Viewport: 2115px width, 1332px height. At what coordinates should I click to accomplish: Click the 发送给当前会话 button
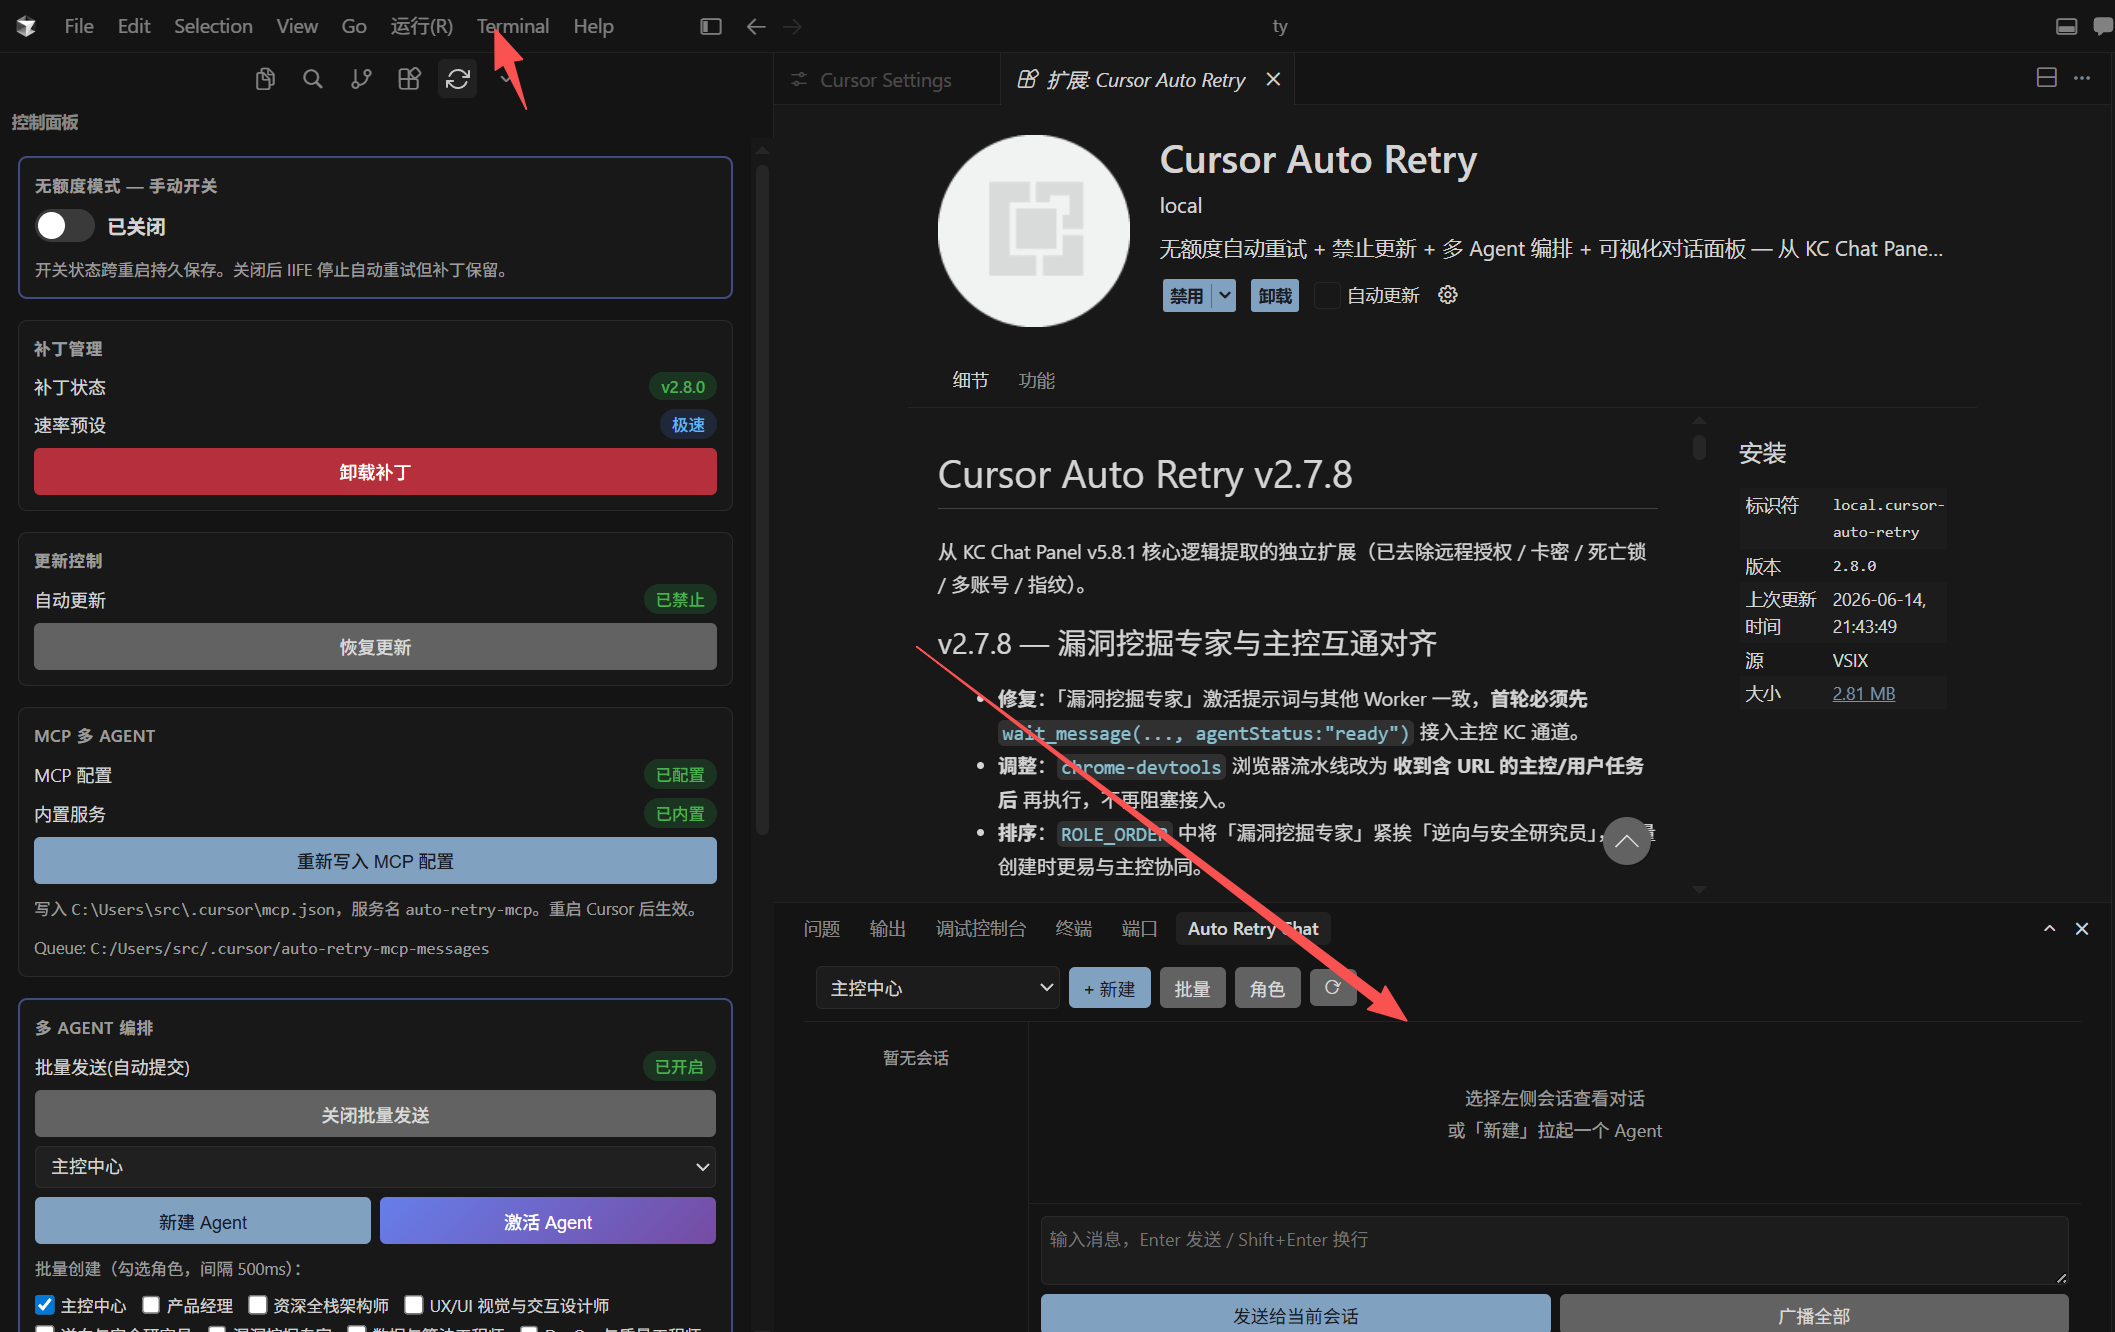click(1296, 1314)
